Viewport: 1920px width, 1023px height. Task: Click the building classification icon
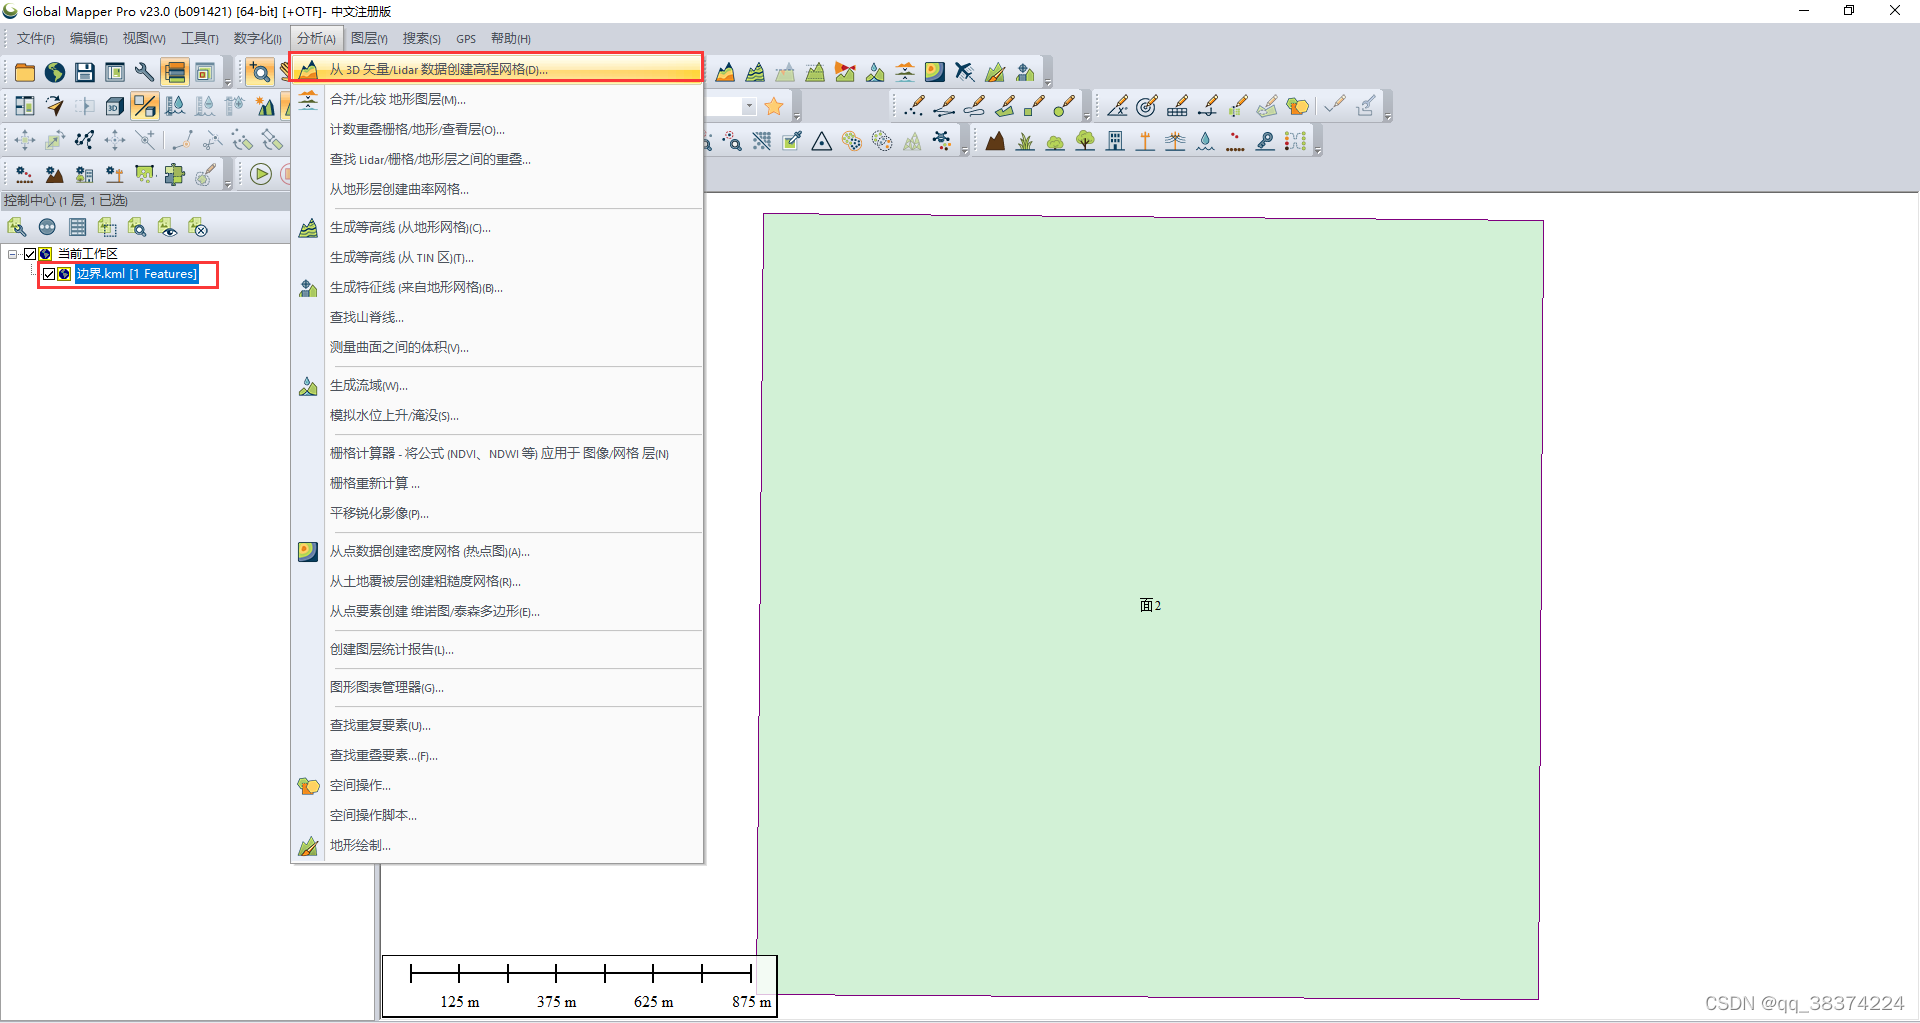[x=1116, y=141]
